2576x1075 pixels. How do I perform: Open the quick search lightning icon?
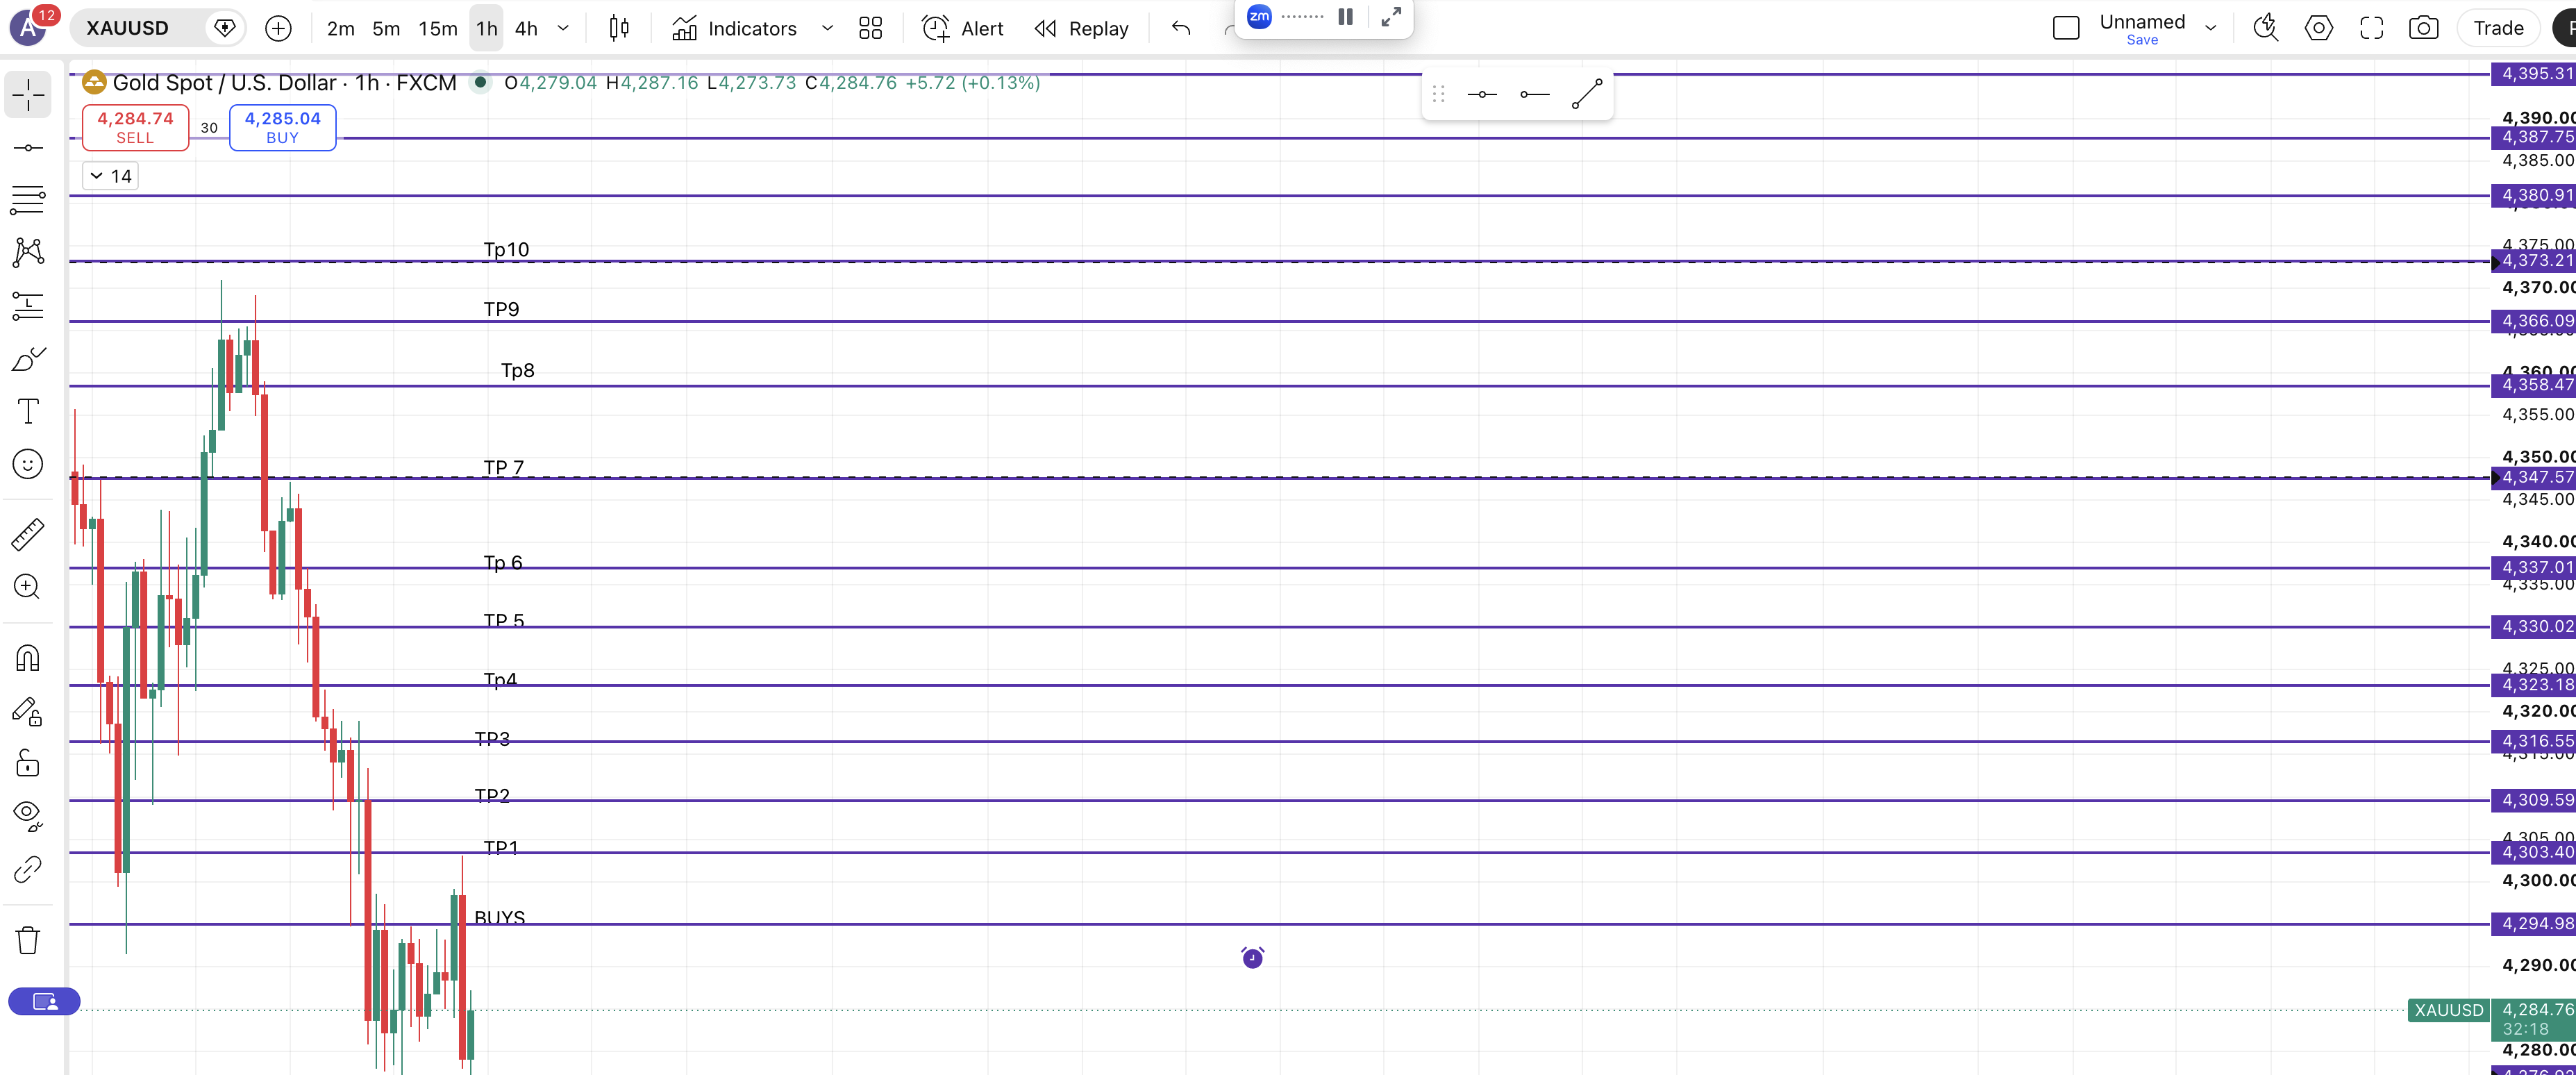2265,28
